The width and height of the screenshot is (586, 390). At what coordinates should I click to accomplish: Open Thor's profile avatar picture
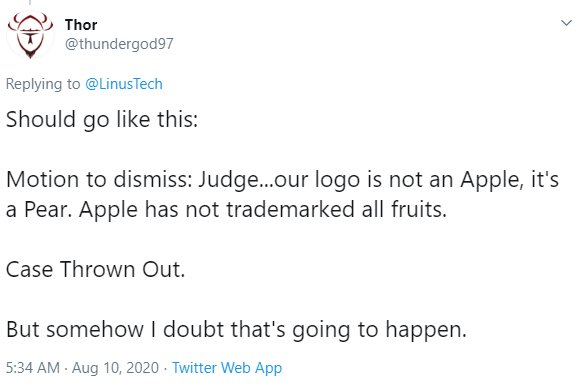[x=30, y=35]
